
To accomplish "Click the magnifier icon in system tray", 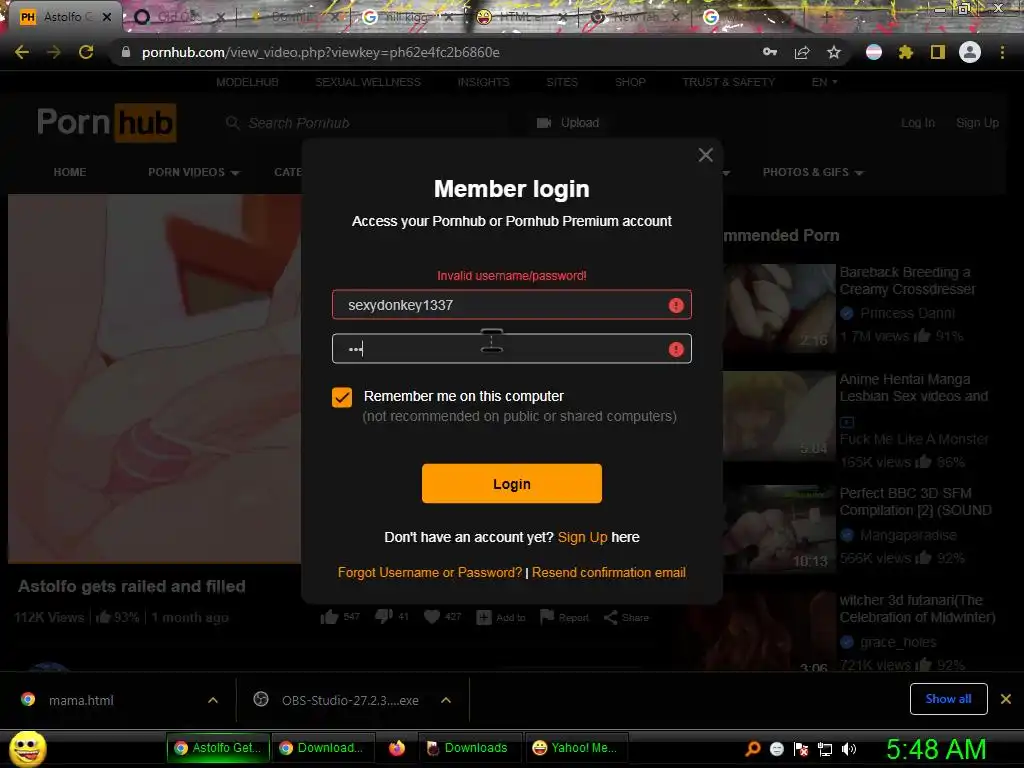I will coord(753,749).
